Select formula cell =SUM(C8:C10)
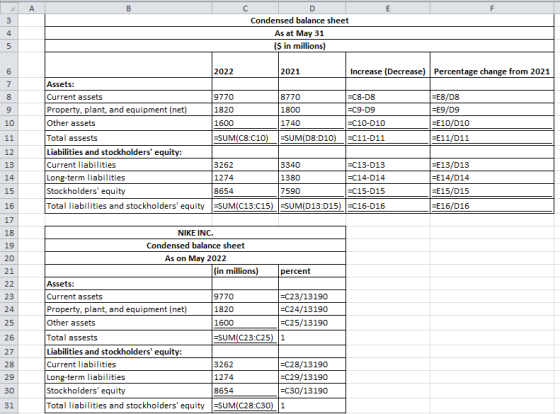The image size is (560, 414). 245,138
